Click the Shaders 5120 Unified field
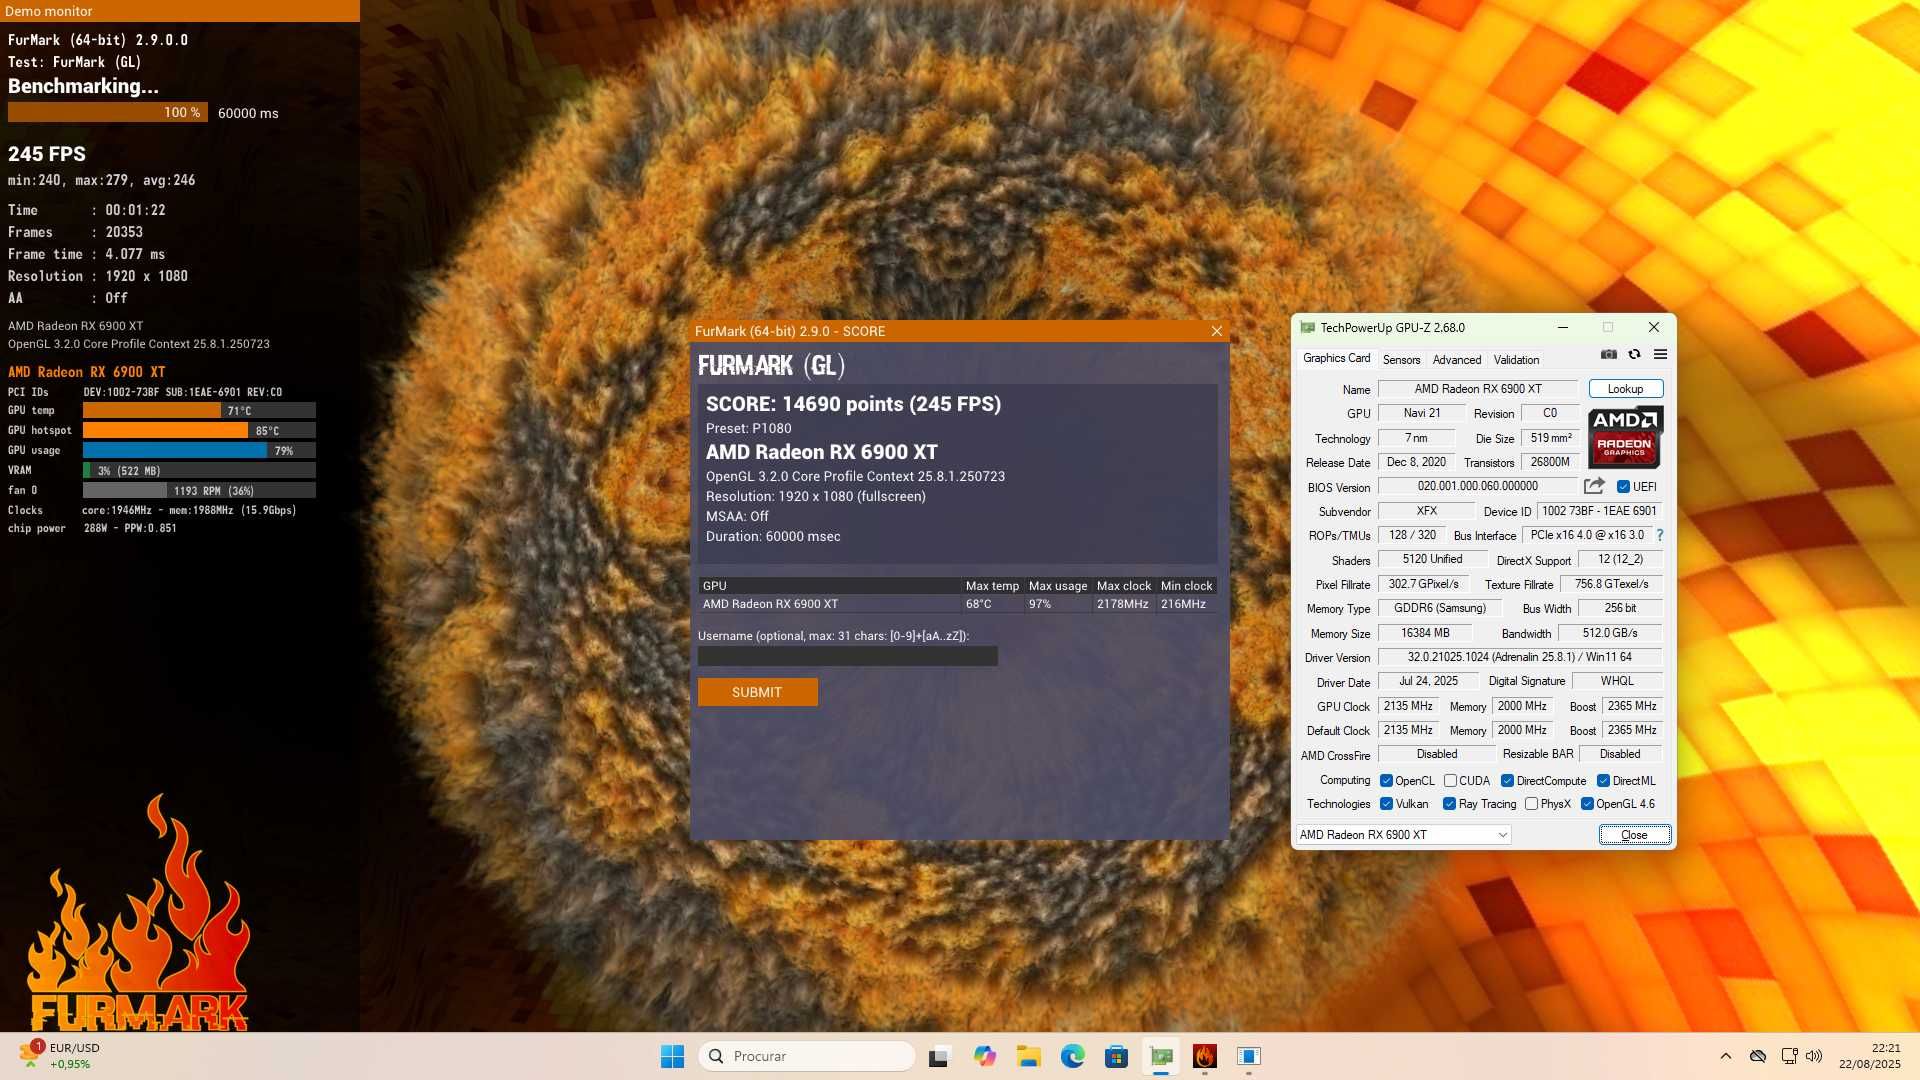The width and height of the screenshot is (1920, 1080). [x=1431, y=559]
